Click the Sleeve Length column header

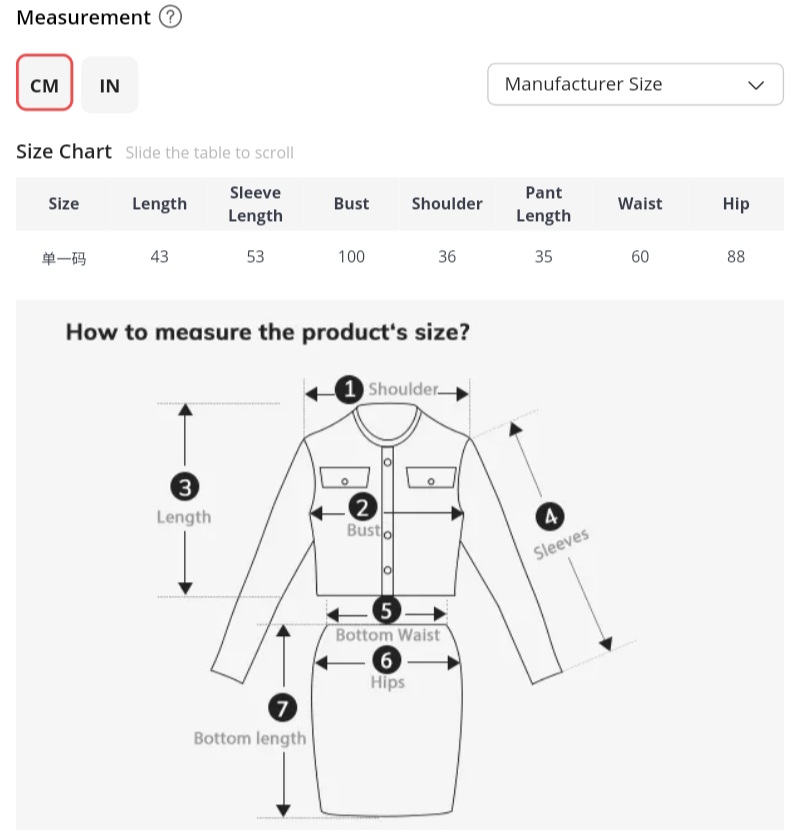click(255, 204)
